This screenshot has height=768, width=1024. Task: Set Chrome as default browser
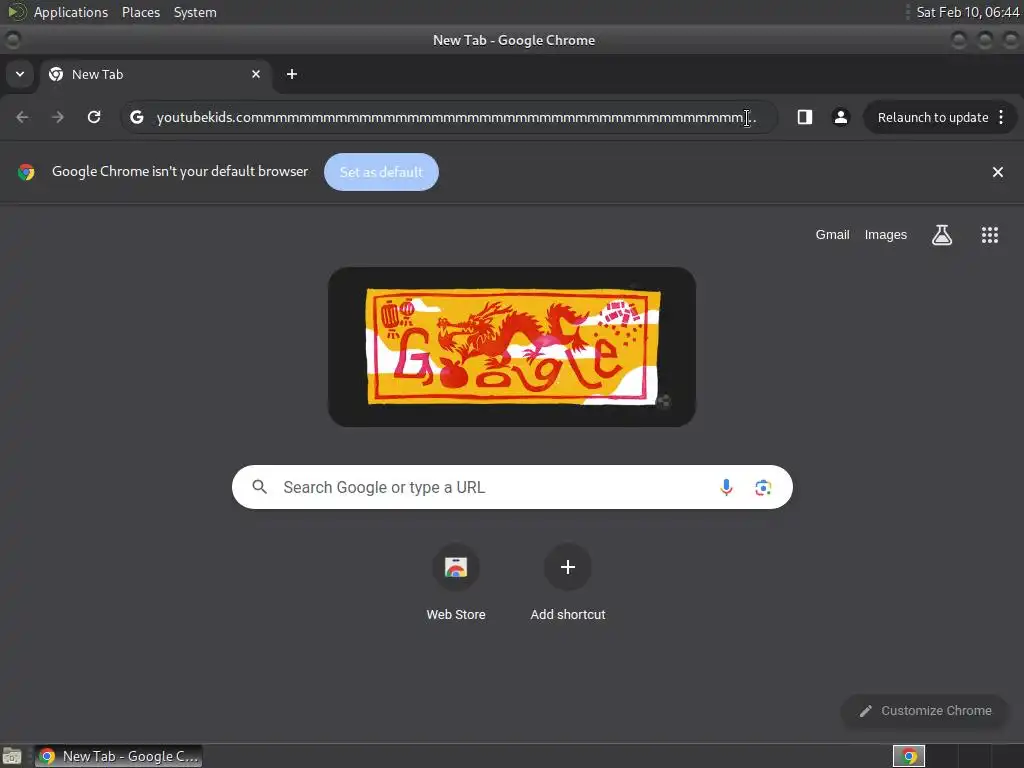(381, 172)
